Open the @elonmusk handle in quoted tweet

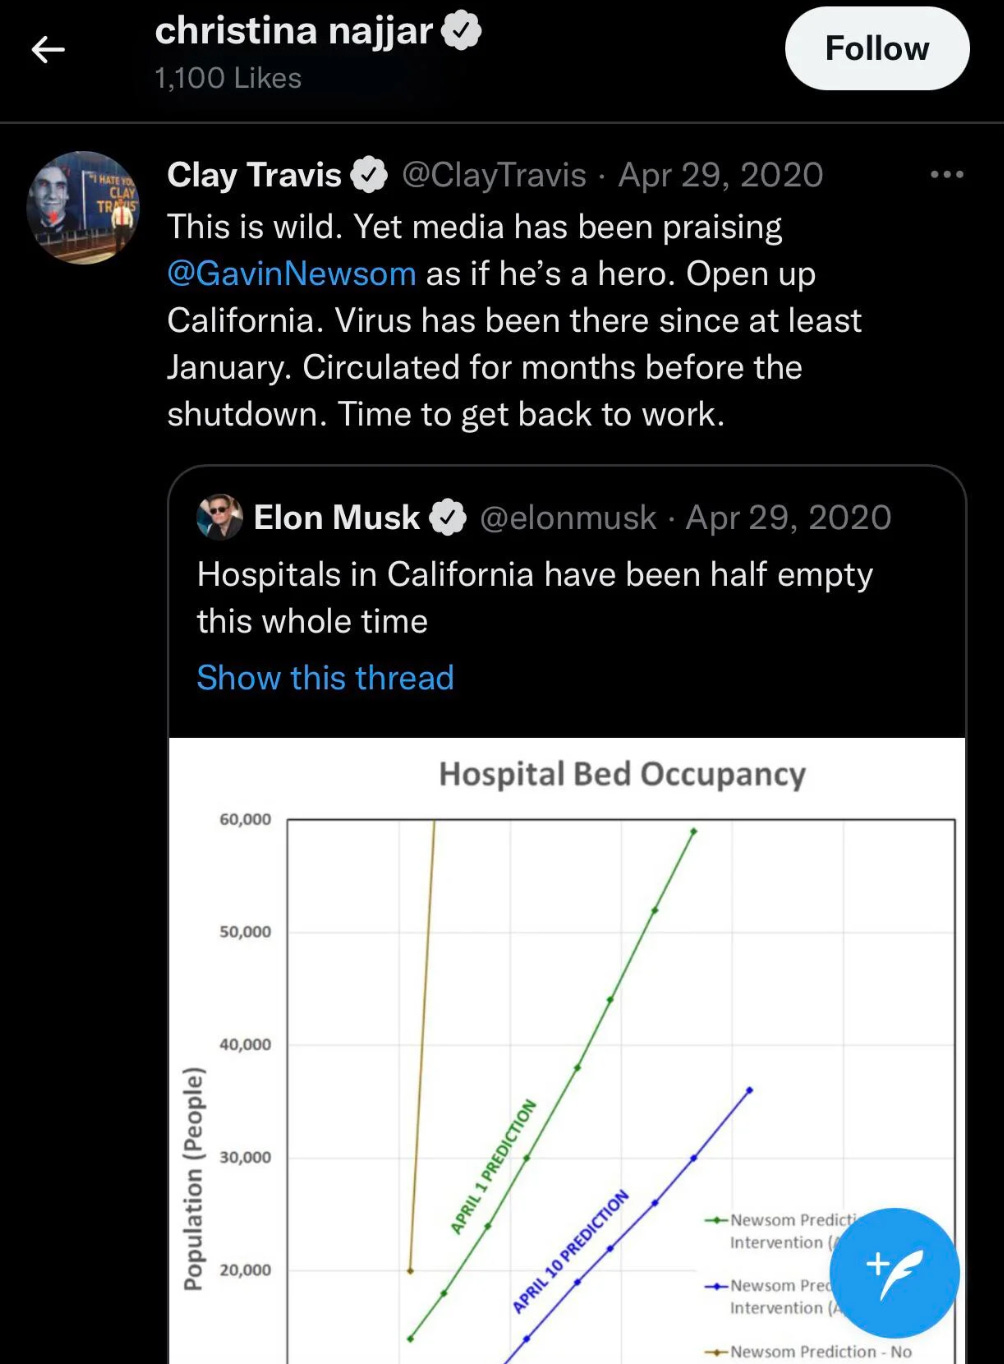coord(568,518)
